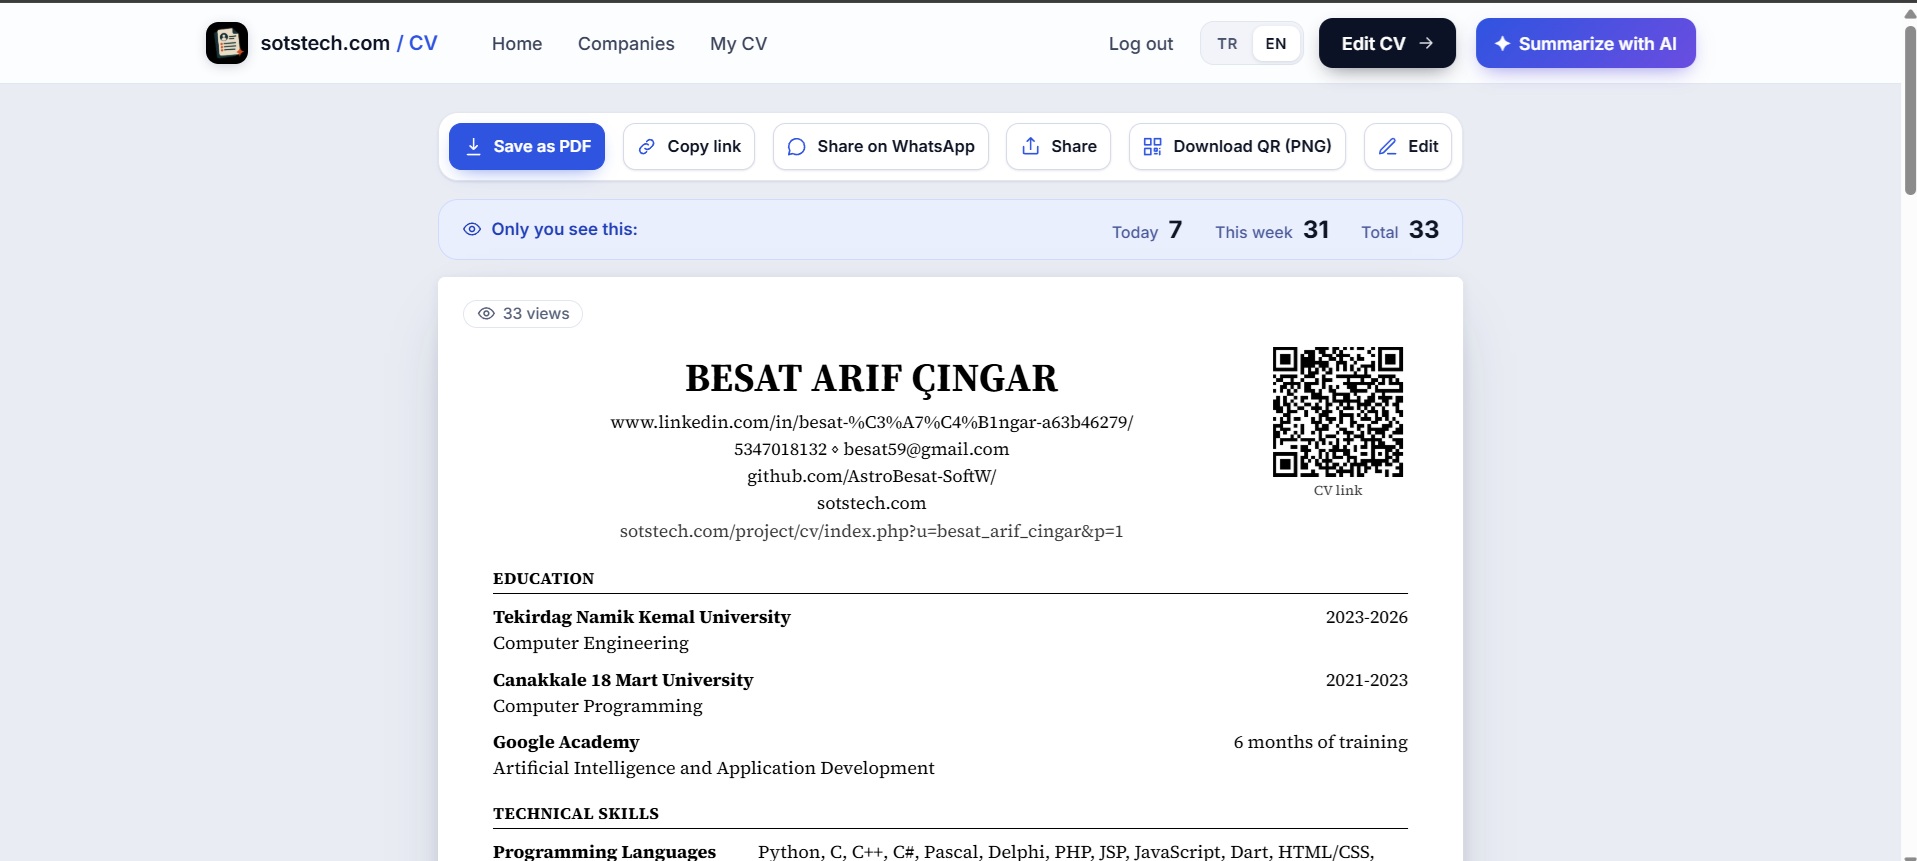Open the github.com/AstroBesat-SoftW/ link
The width and height of the screenshot is (1917, 861).
(872, 476)
